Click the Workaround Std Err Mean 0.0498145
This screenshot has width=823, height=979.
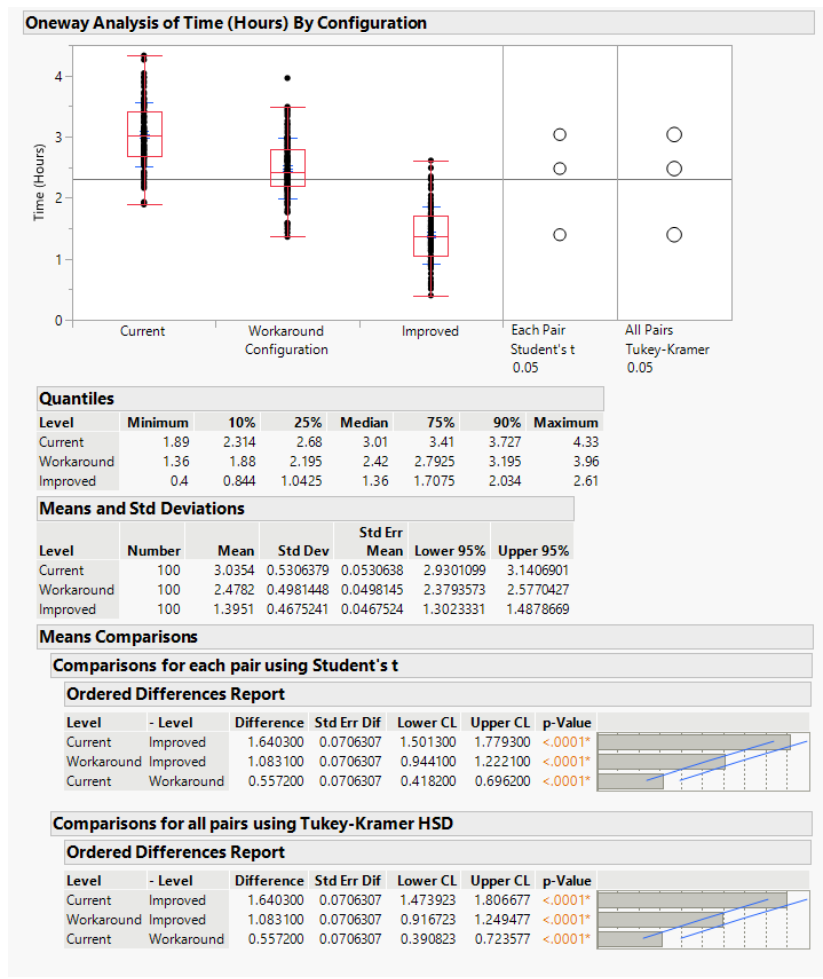372,590
